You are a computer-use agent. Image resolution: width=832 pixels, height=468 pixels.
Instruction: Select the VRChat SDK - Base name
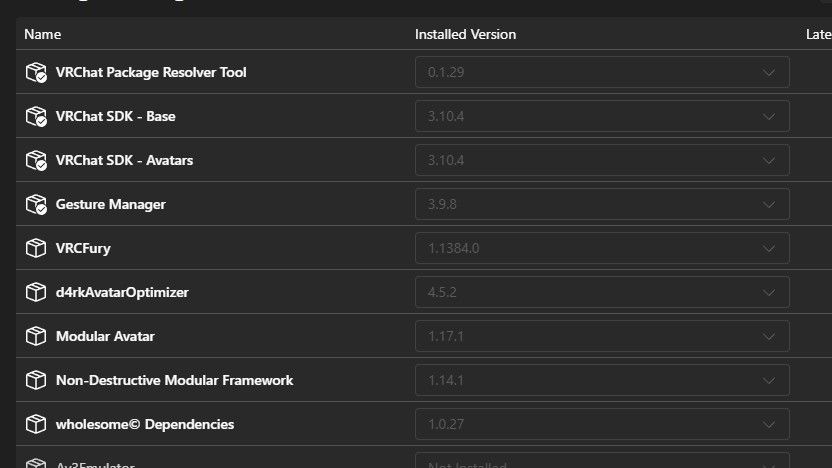coord(116,116)
